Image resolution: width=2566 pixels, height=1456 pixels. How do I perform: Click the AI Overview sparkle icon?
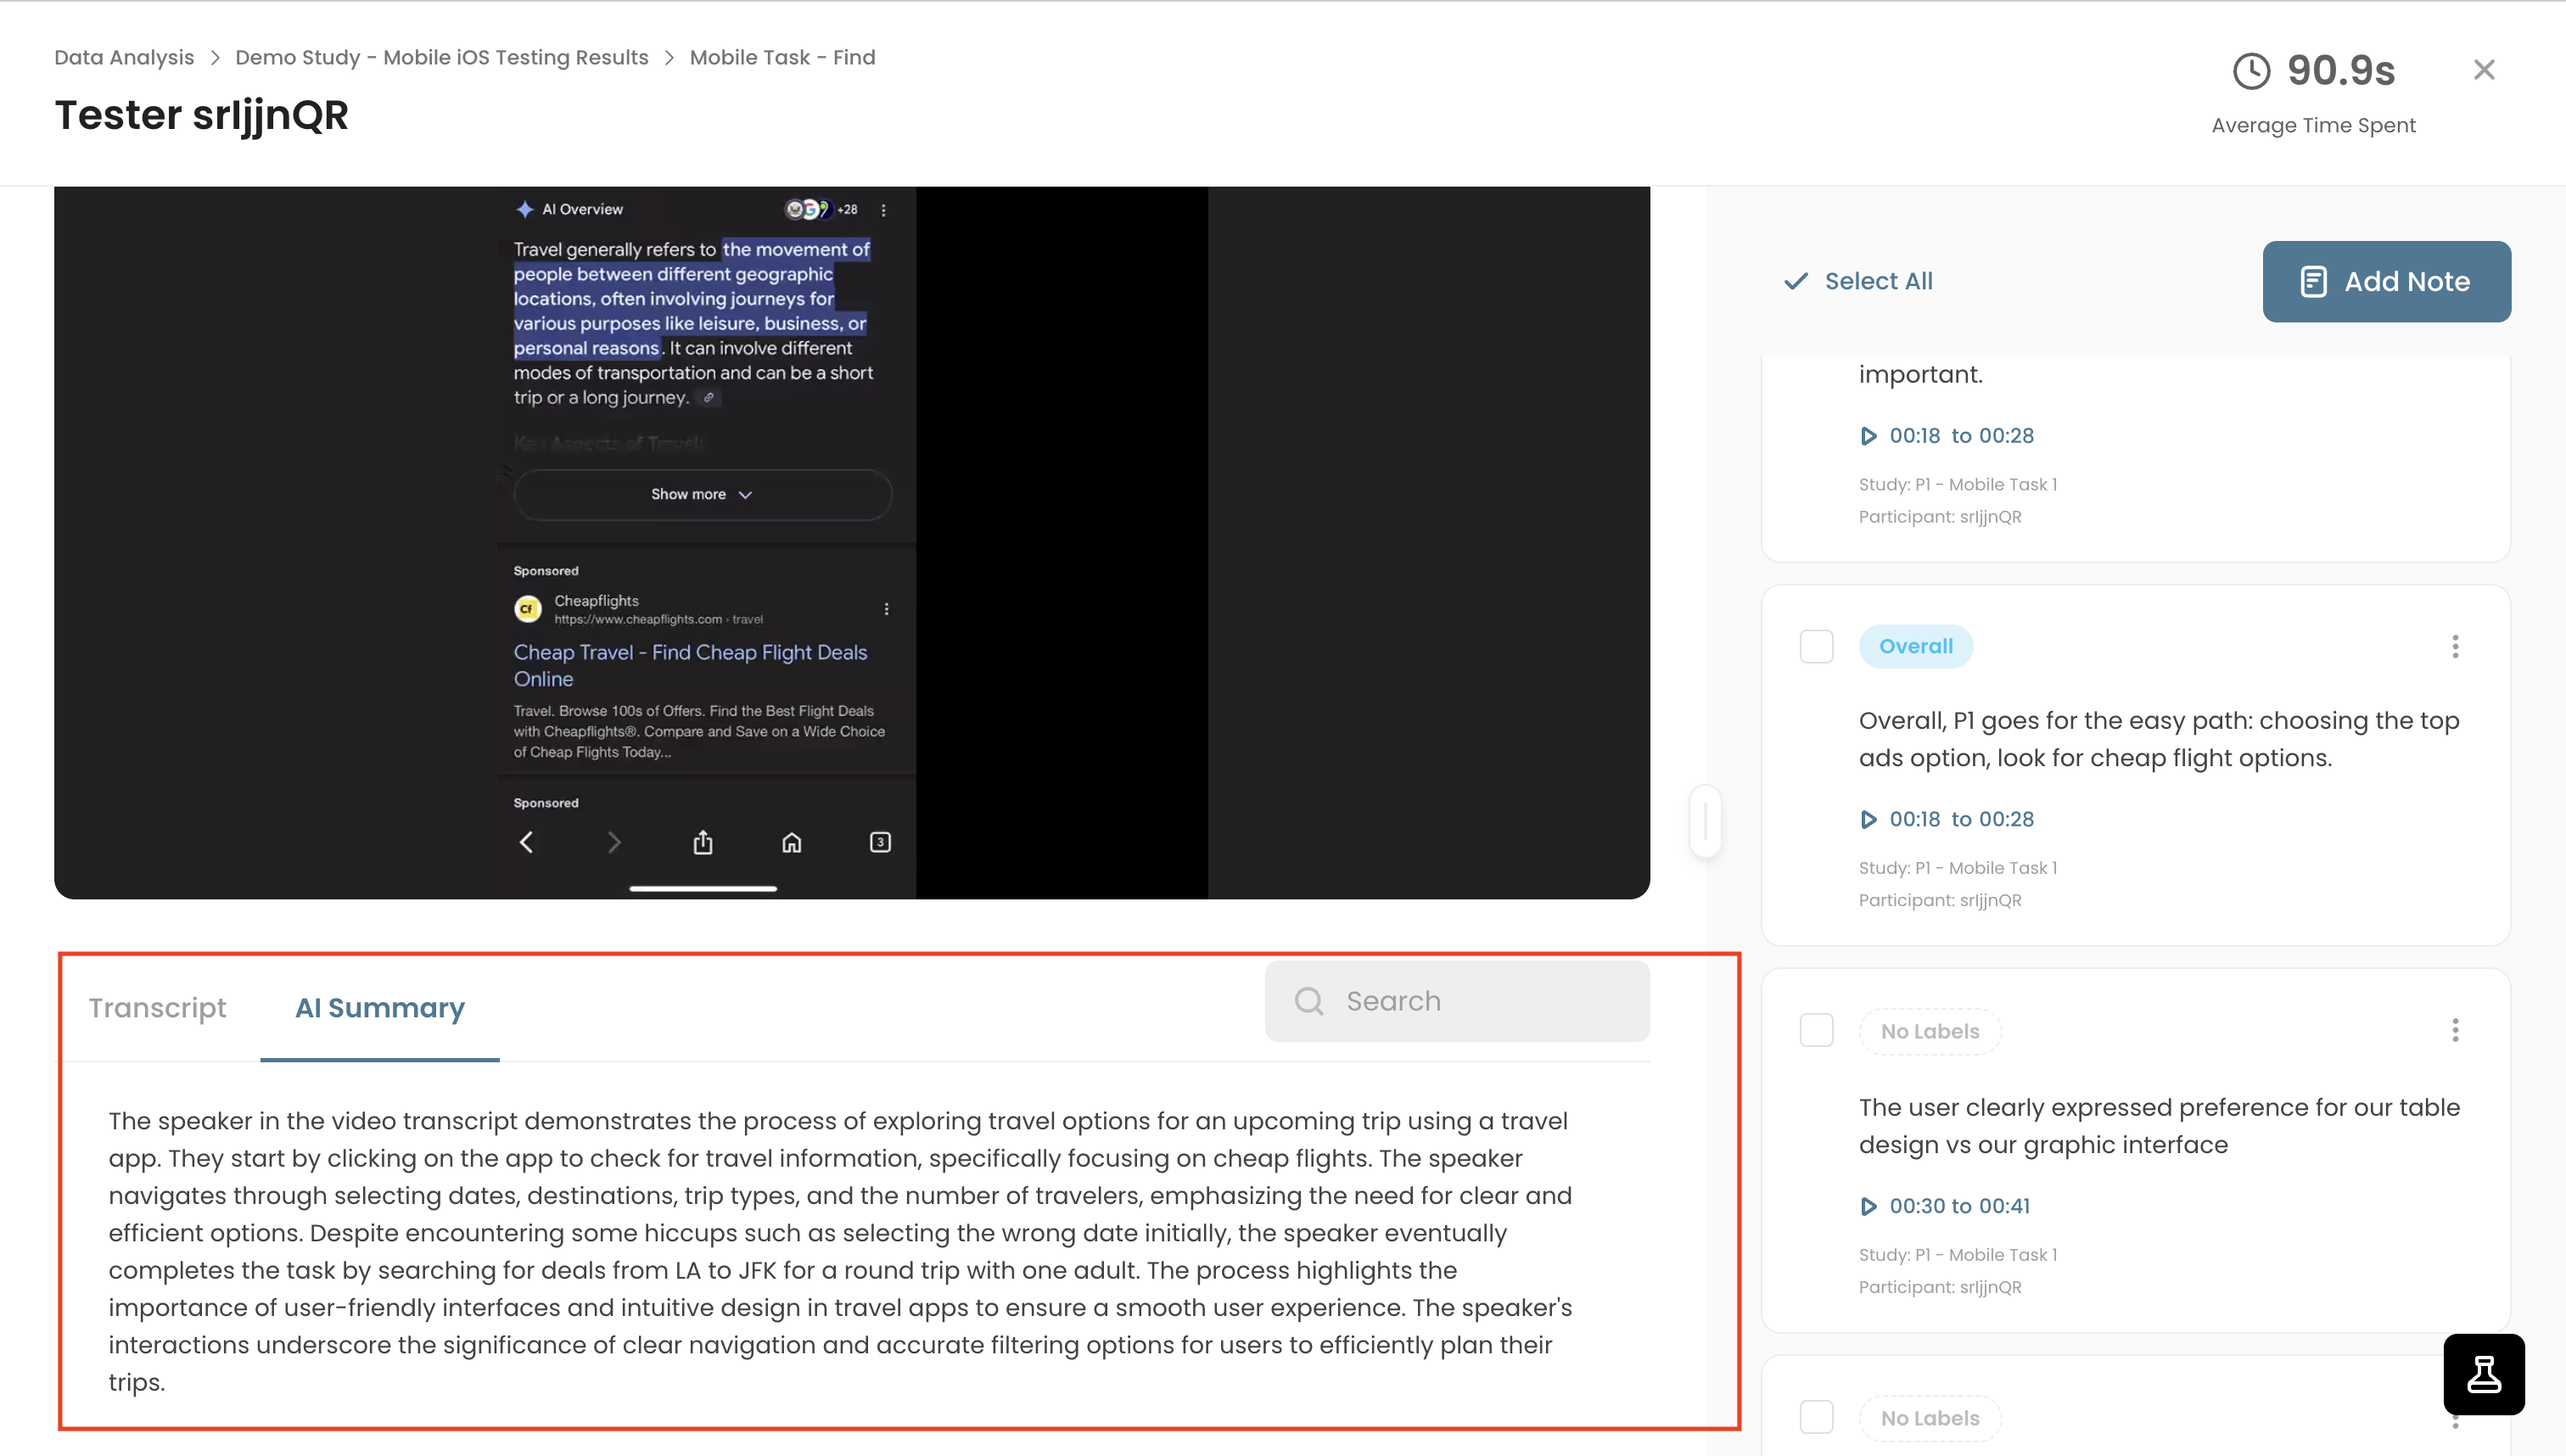[x=524, y=209]
